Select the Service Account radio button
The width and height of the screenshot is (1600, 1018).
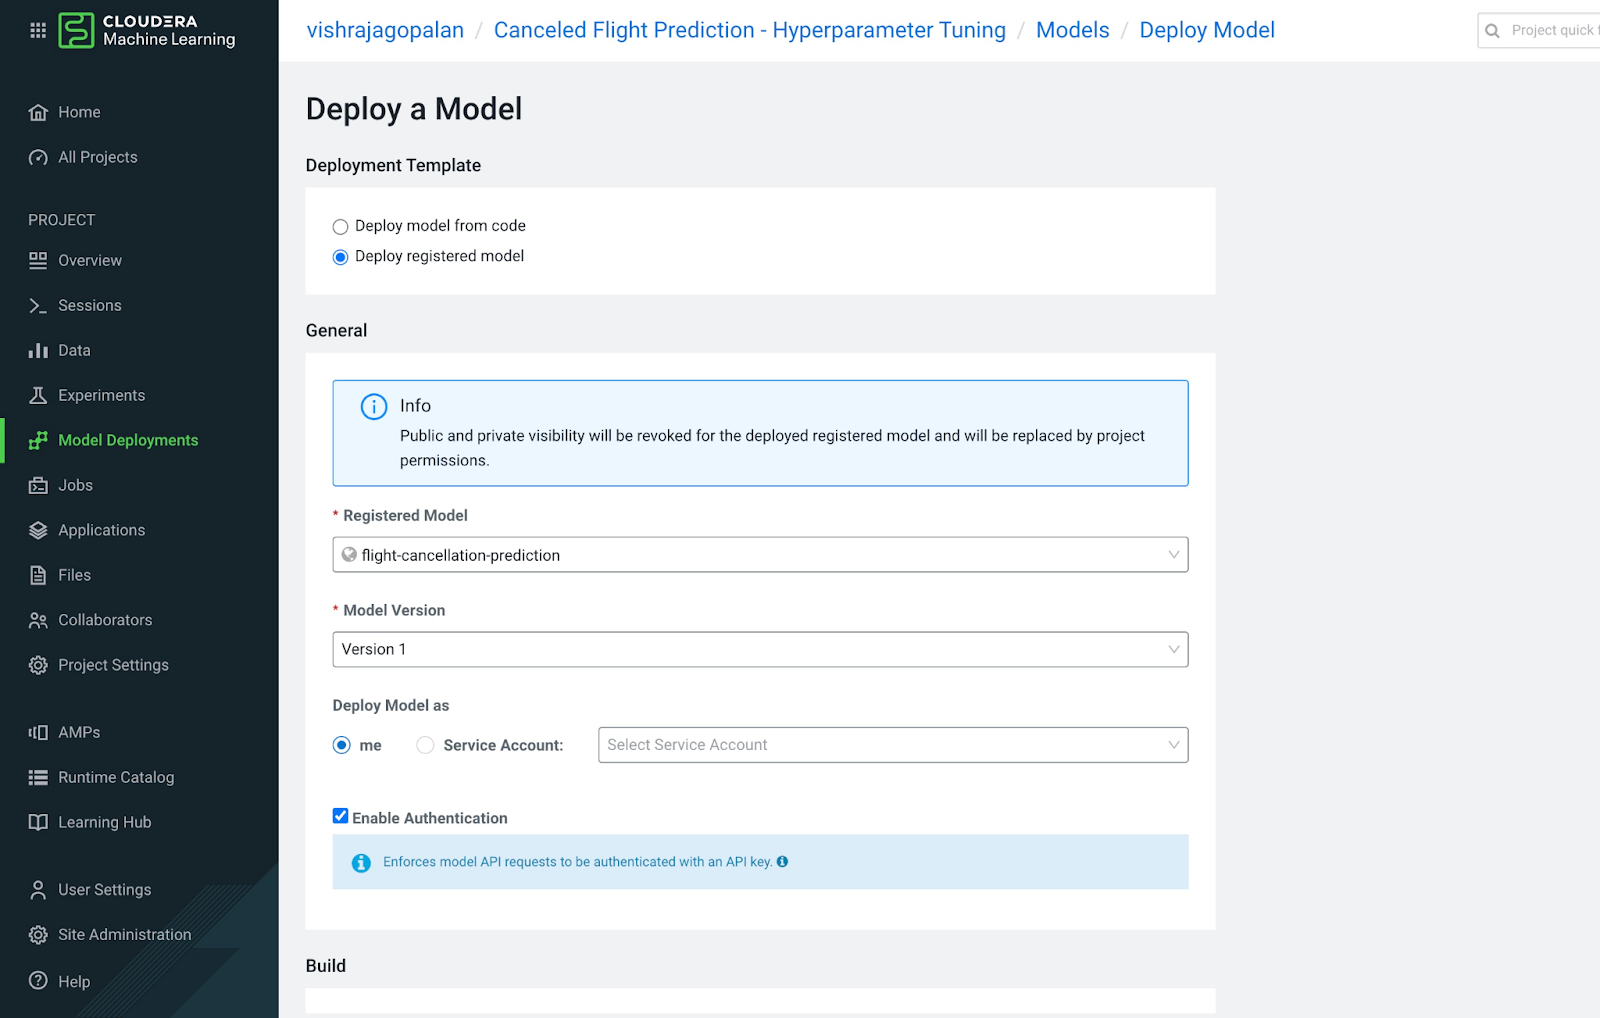coord(425,745)
